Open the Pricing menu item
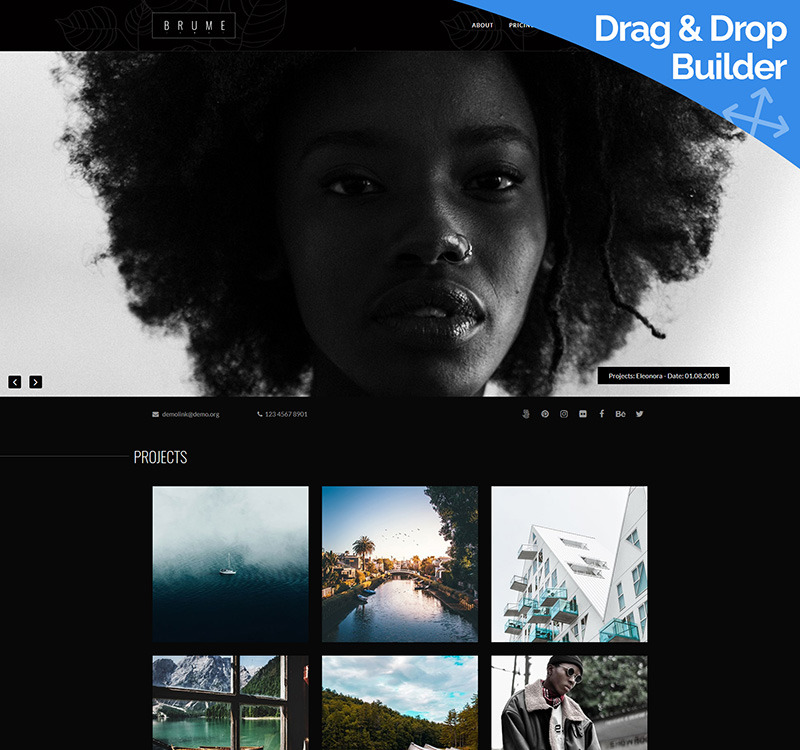 pyautogui.click(x=520, y=25)
